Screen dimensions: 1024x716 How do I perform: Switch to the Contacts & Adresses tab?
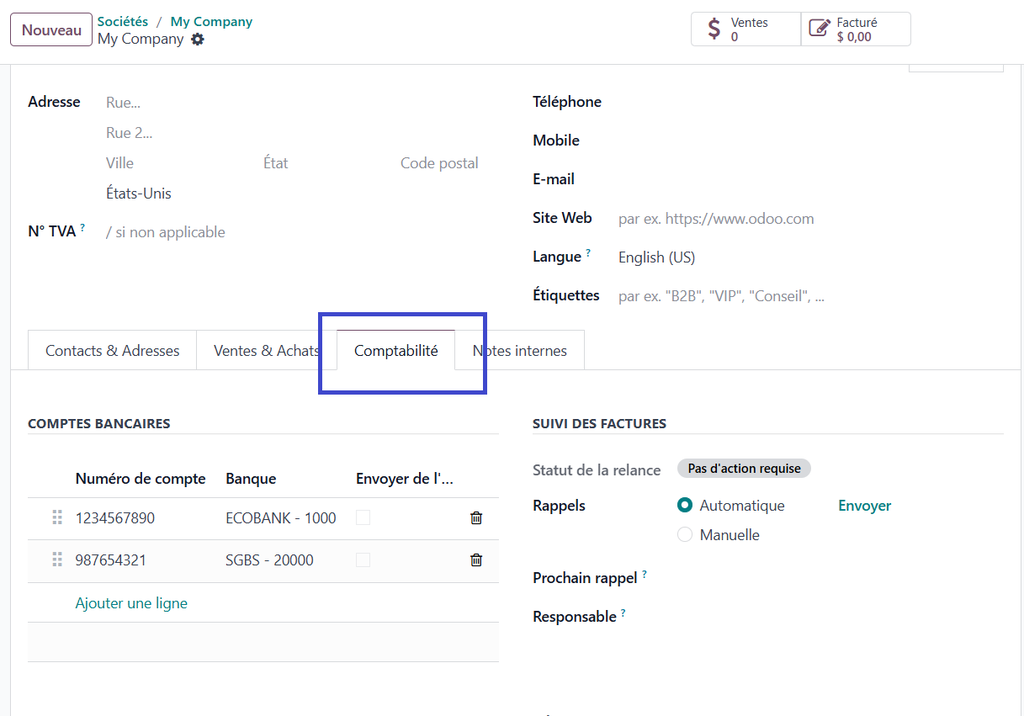[x=112, y=351]
